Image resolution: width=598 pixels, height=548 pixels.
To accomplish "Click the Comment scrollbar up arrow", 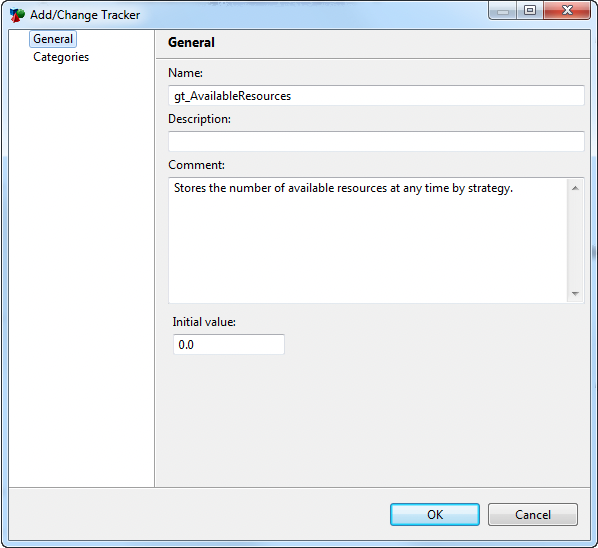I will click(x=575, y=188).
